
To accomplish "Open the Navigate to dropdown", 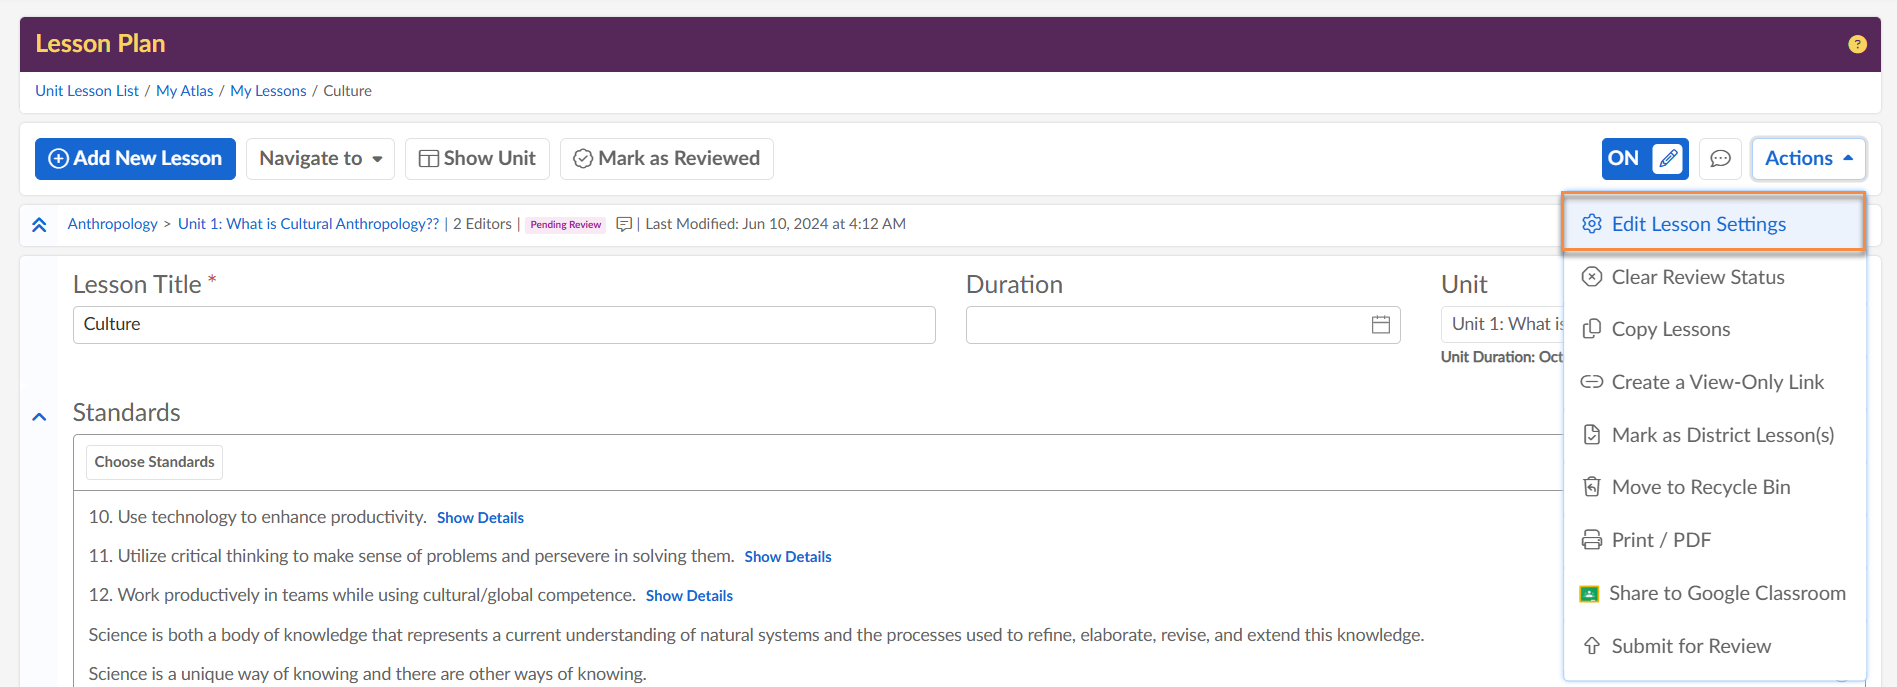I will point(320,159).
